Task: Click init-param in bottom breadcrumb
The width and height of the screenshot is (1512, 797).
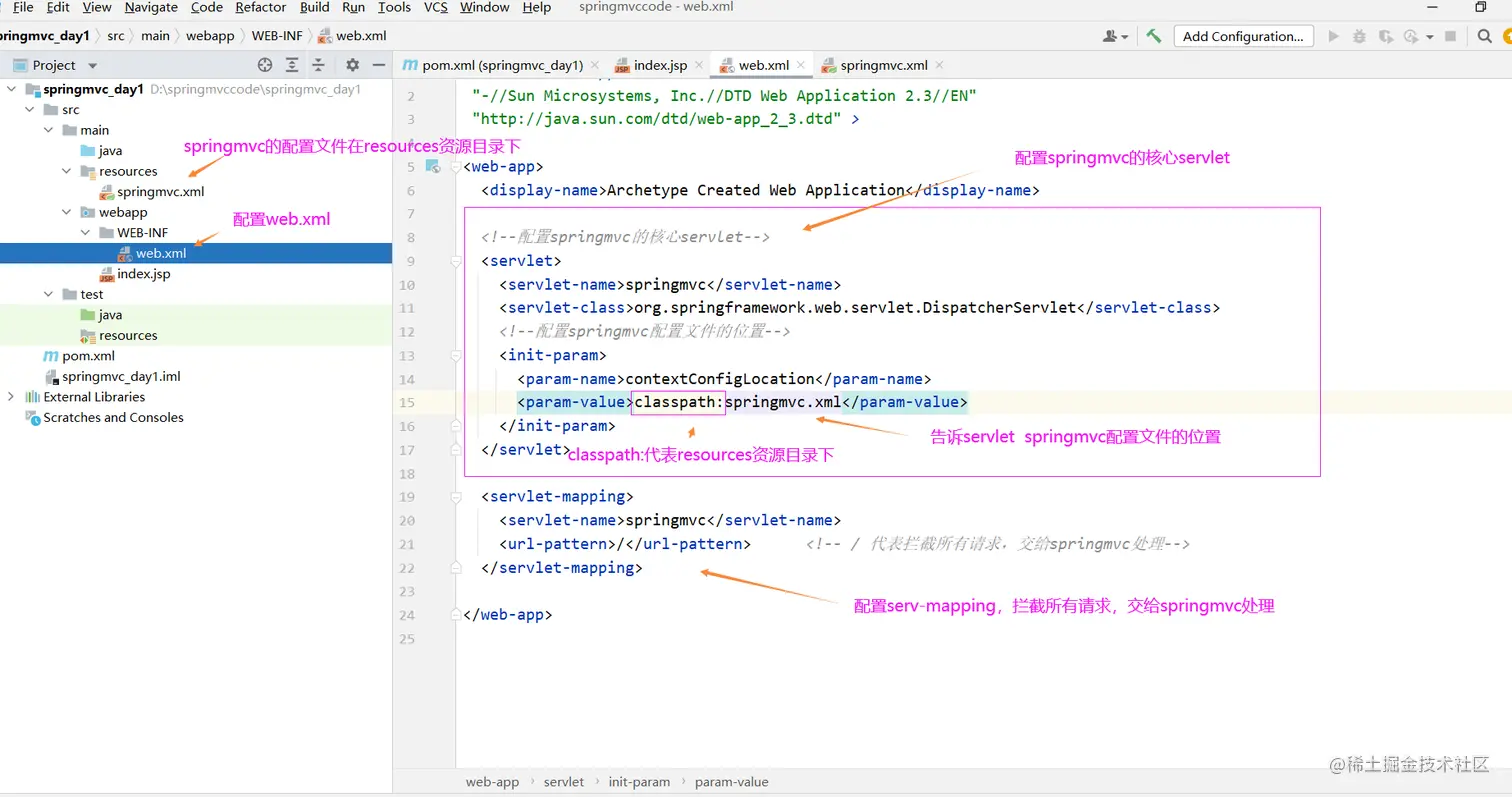Action: (x=639, y=782)
